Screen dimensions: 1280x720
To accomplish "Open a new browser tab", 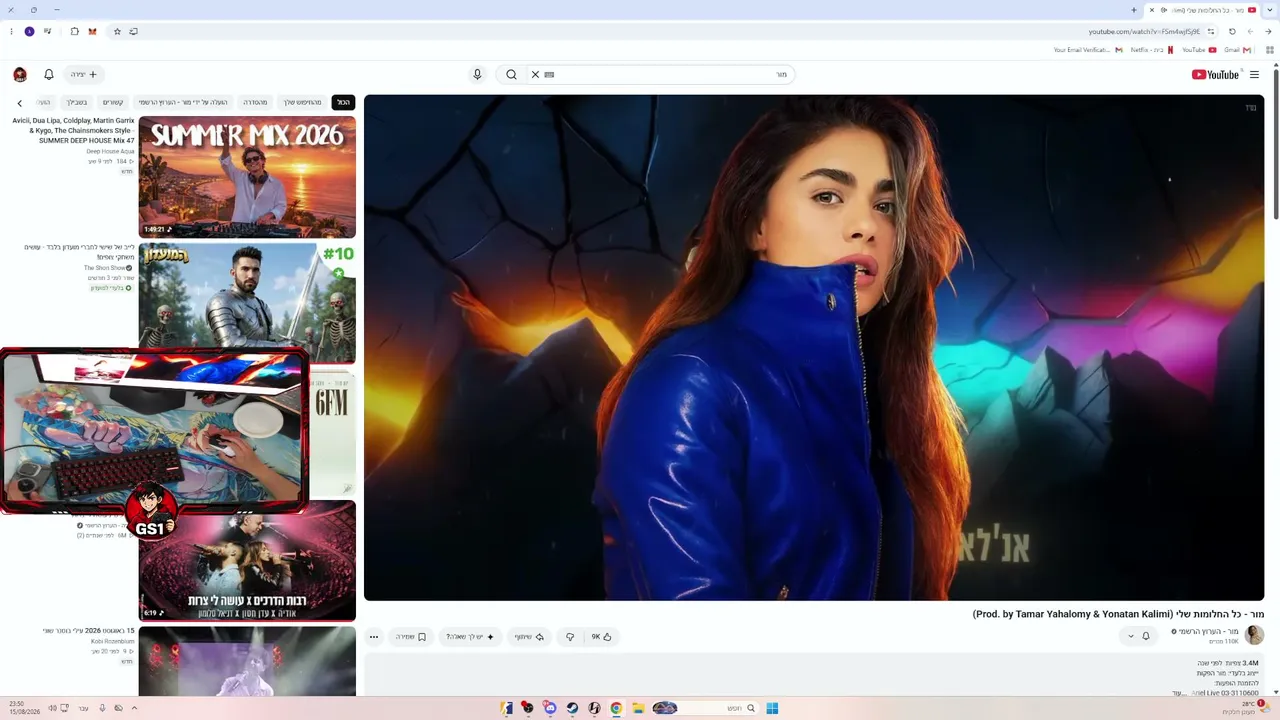I will [1133, 10].
